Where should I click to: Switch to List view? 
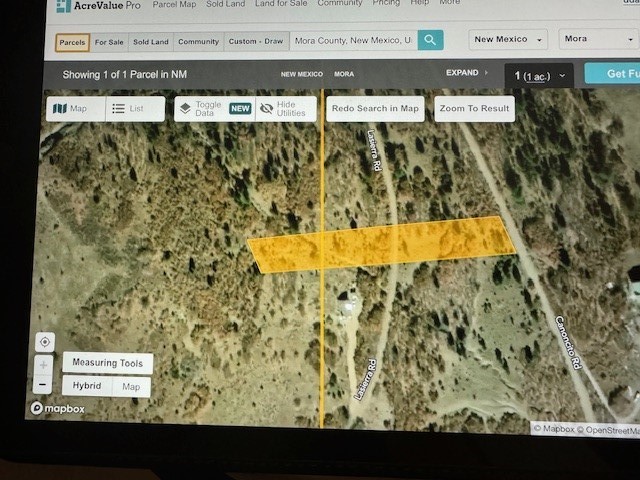(x=135, y=108)
